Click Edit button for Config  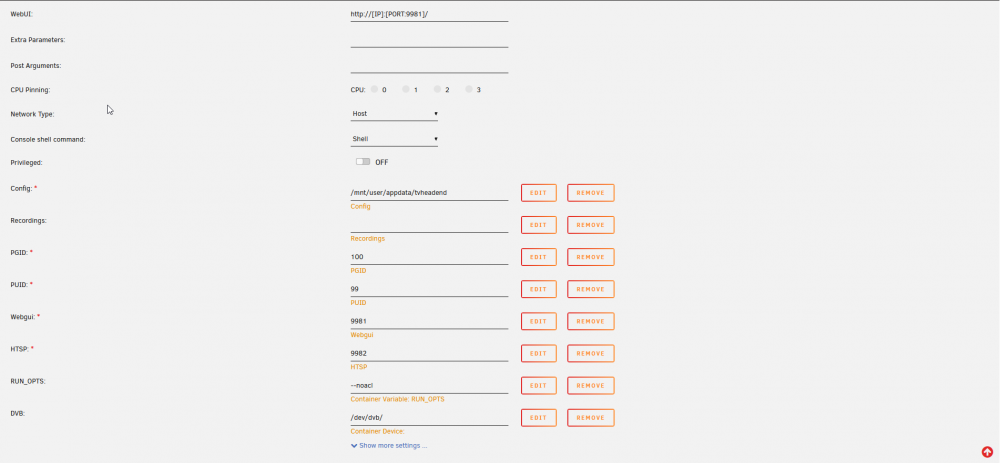click(x=539, y=193)
